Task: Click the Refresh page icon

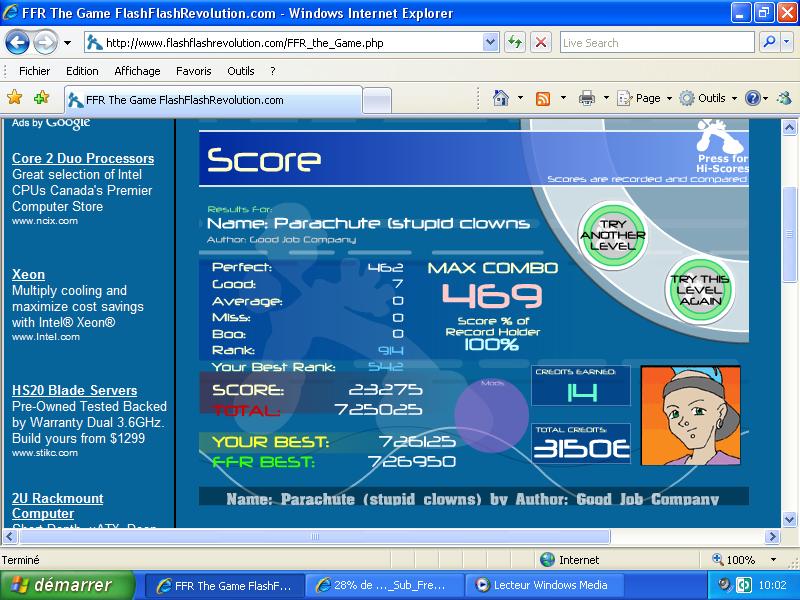Action: pyautogui.click(x=515, y=42)
